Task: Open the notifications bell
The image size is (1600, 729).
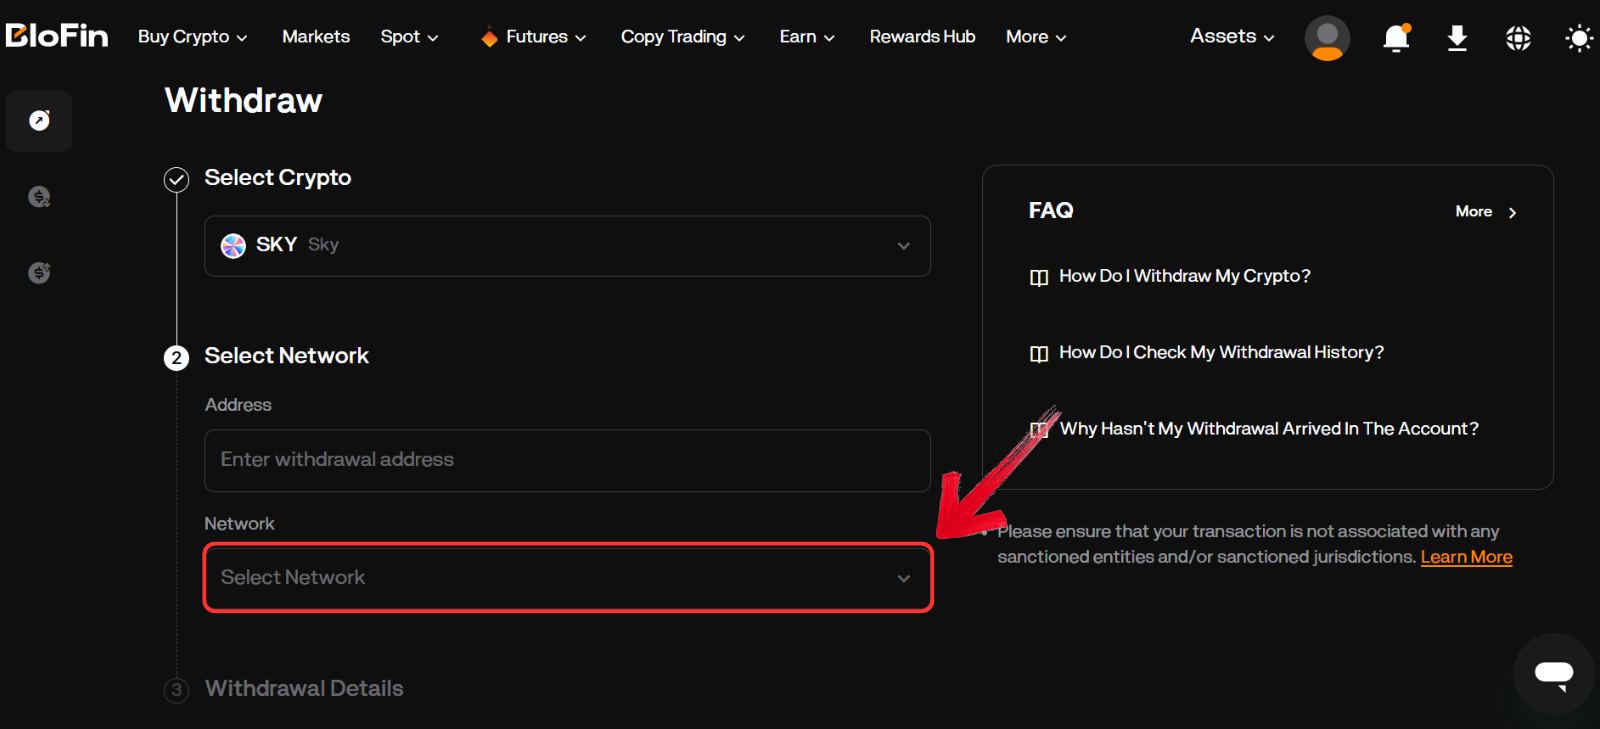Action: 1396,38
